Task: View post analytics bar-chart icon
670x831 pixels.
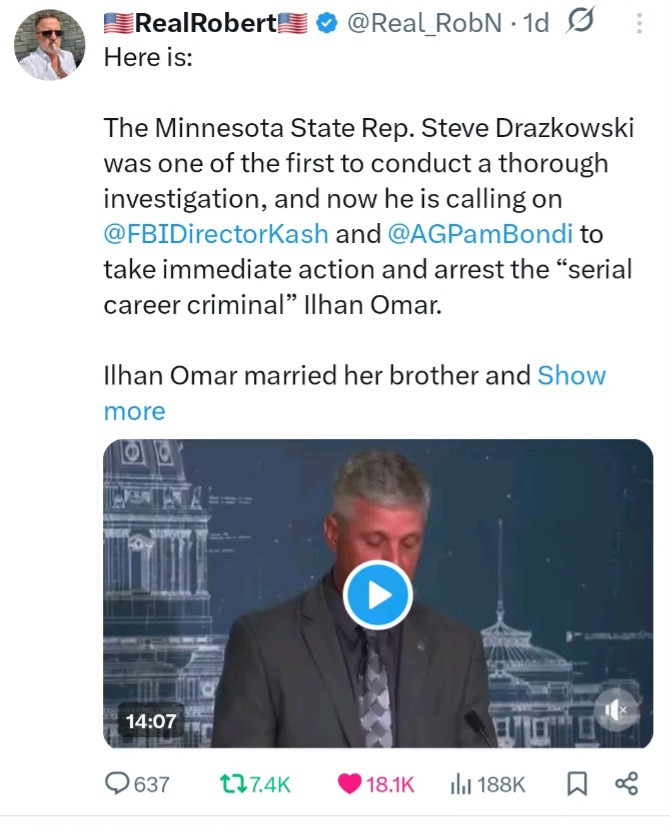Action: coord(460,784)
